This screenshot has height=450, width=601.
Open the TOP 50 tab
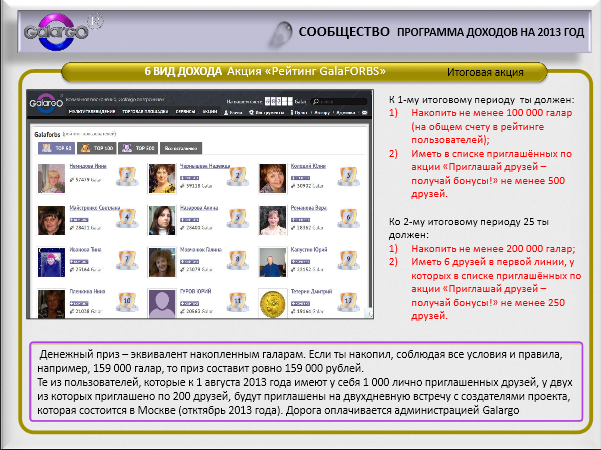[56, 148]
